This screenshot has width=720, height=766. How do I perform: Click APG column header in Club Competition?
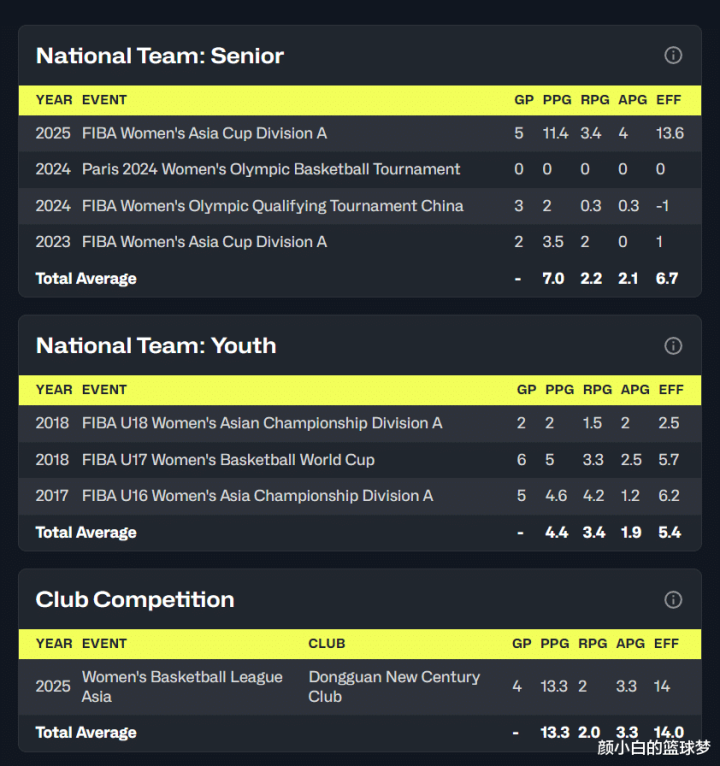tap(631, 644)
